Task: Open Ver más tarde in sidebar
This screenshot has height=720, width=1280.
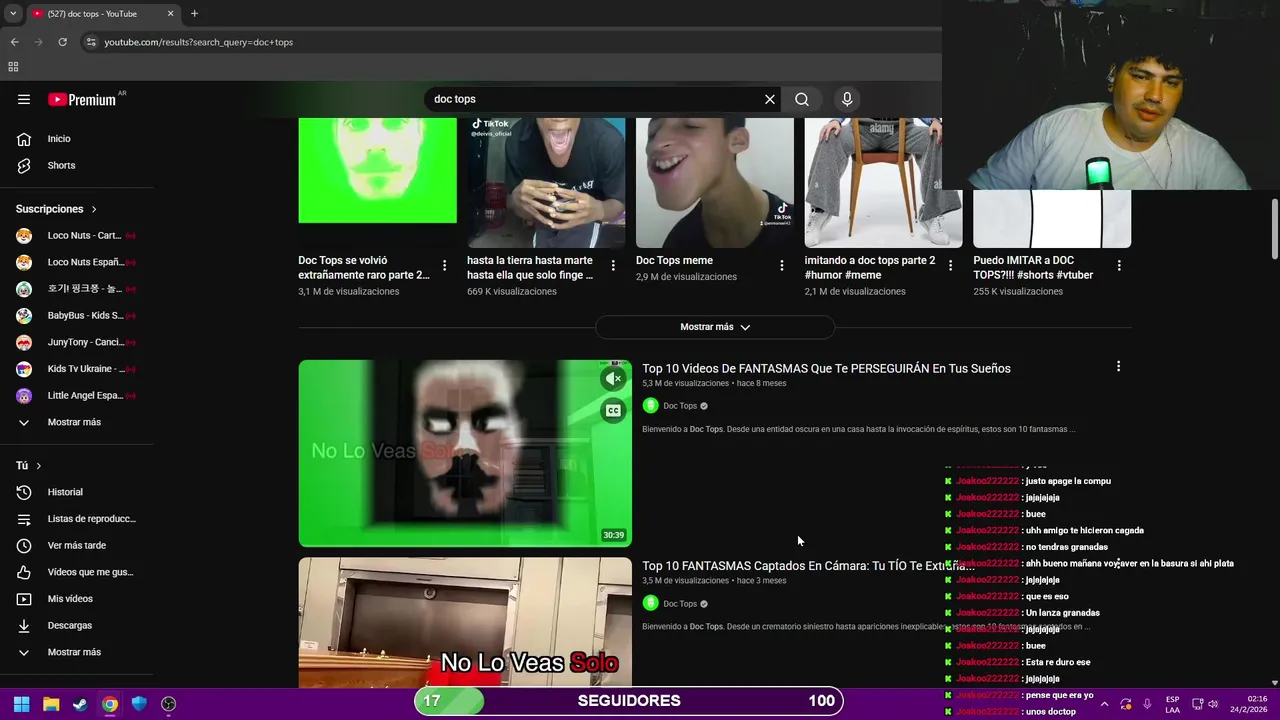Action: pyautogui.click(x=77, y=545)
